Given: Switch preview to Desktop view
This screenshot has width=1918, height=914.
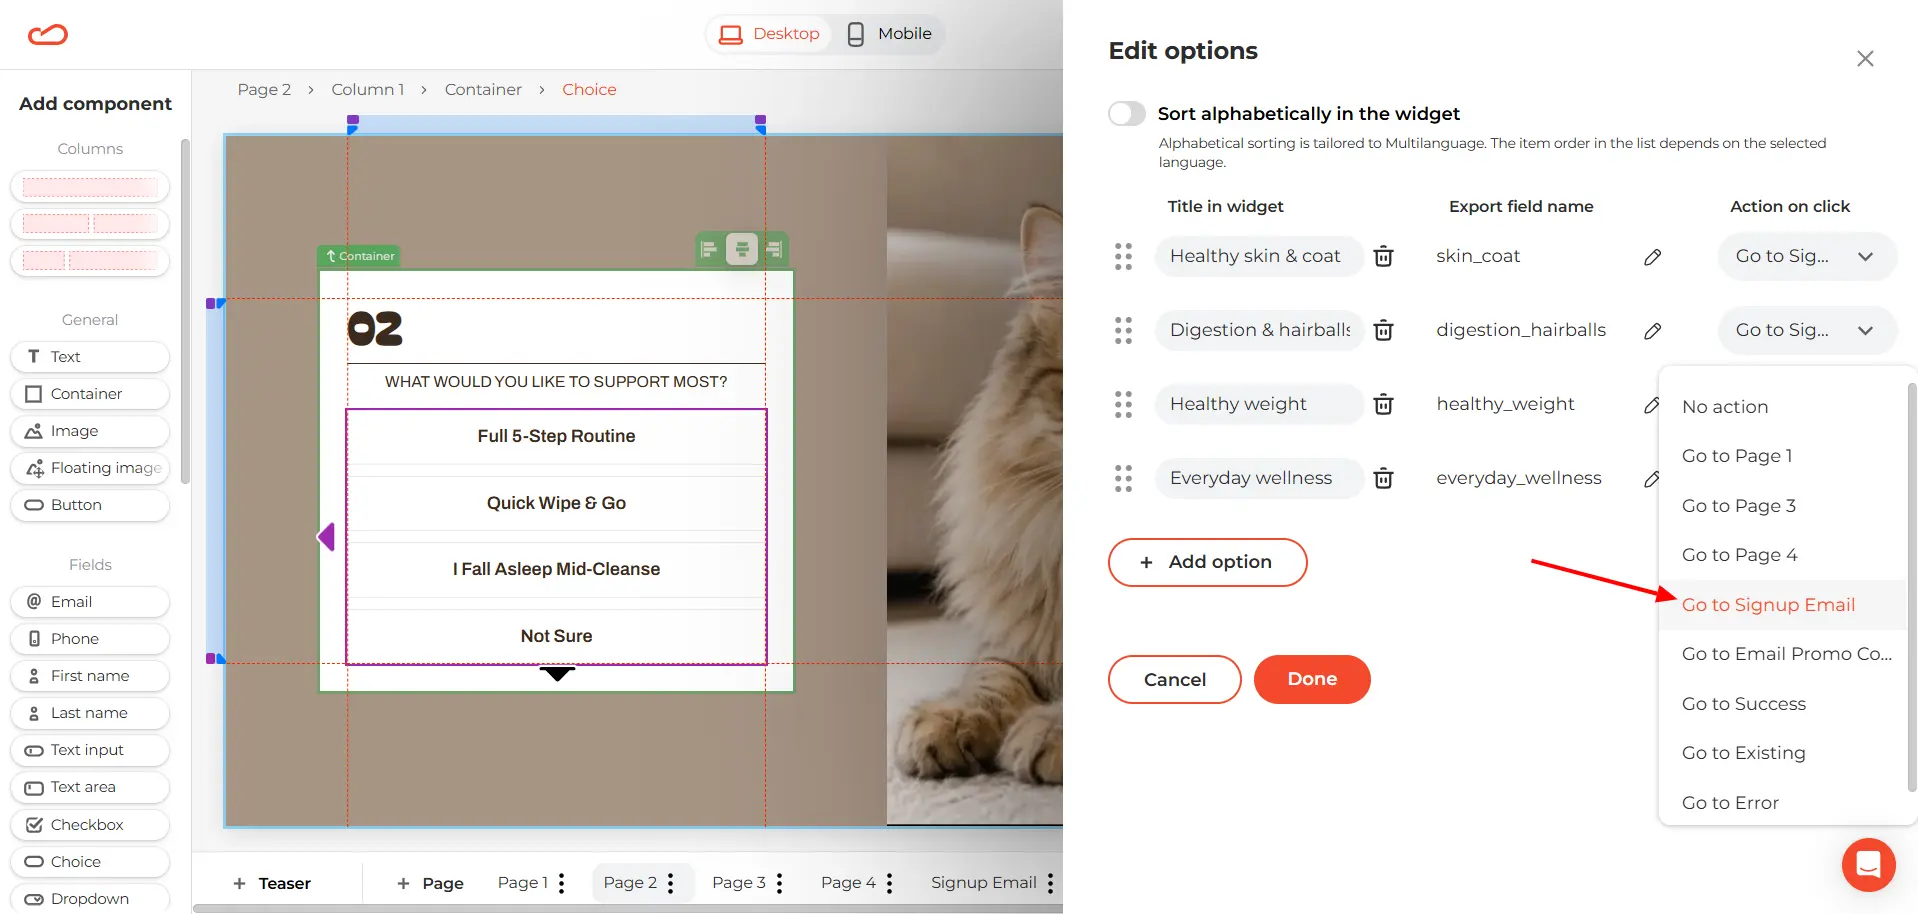Looking at the screenshot, I should [x=770, y=34].
